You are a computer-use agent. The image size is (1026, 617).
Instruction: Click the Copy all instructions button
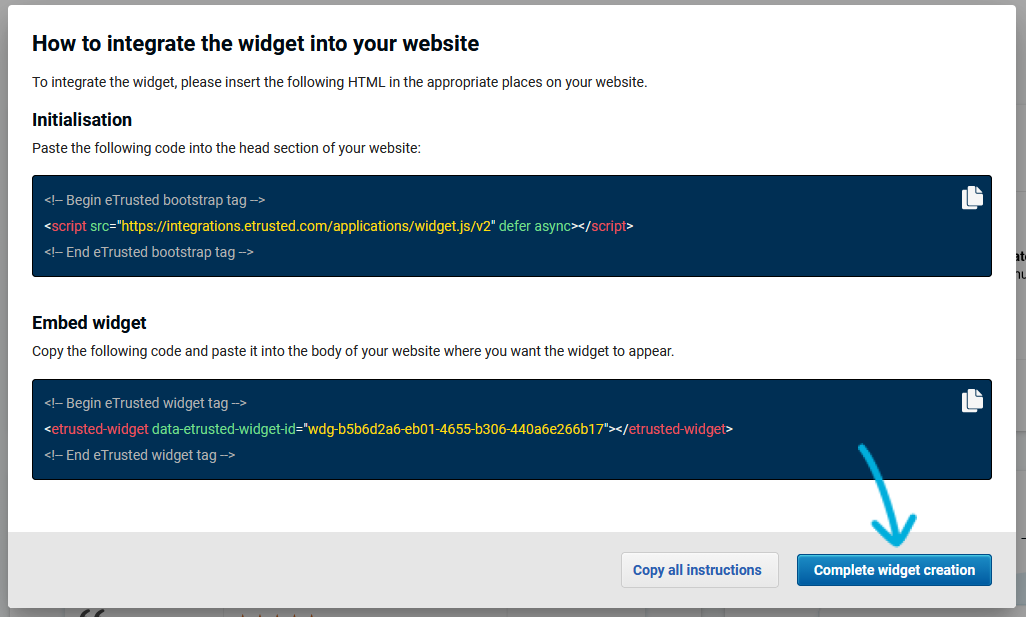(x=699, y=569)
